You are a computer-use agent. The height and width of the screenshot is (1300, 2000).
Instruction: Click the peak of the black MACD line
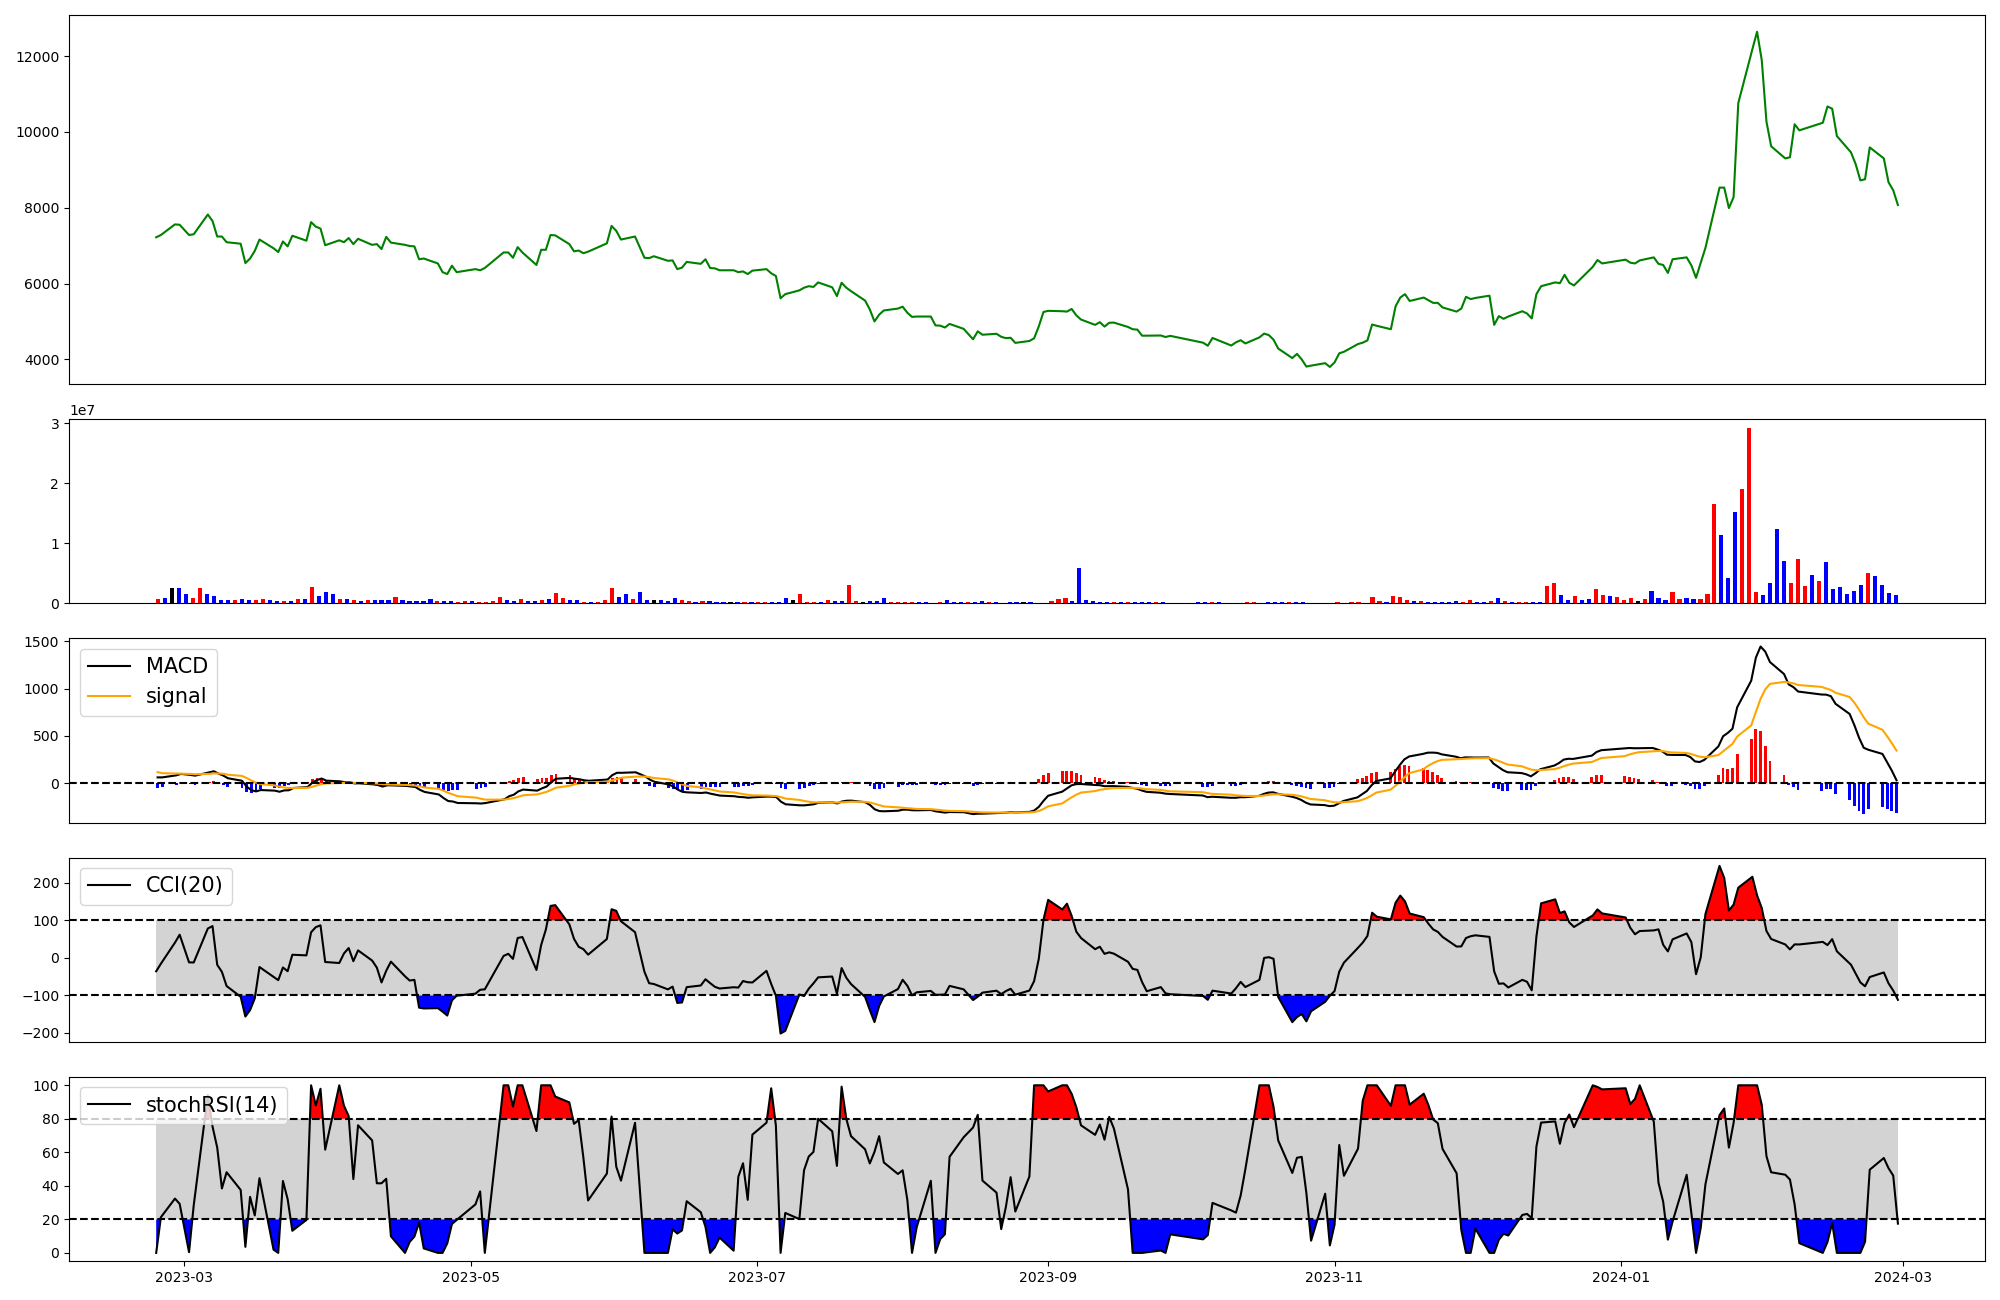[1761, 646]
